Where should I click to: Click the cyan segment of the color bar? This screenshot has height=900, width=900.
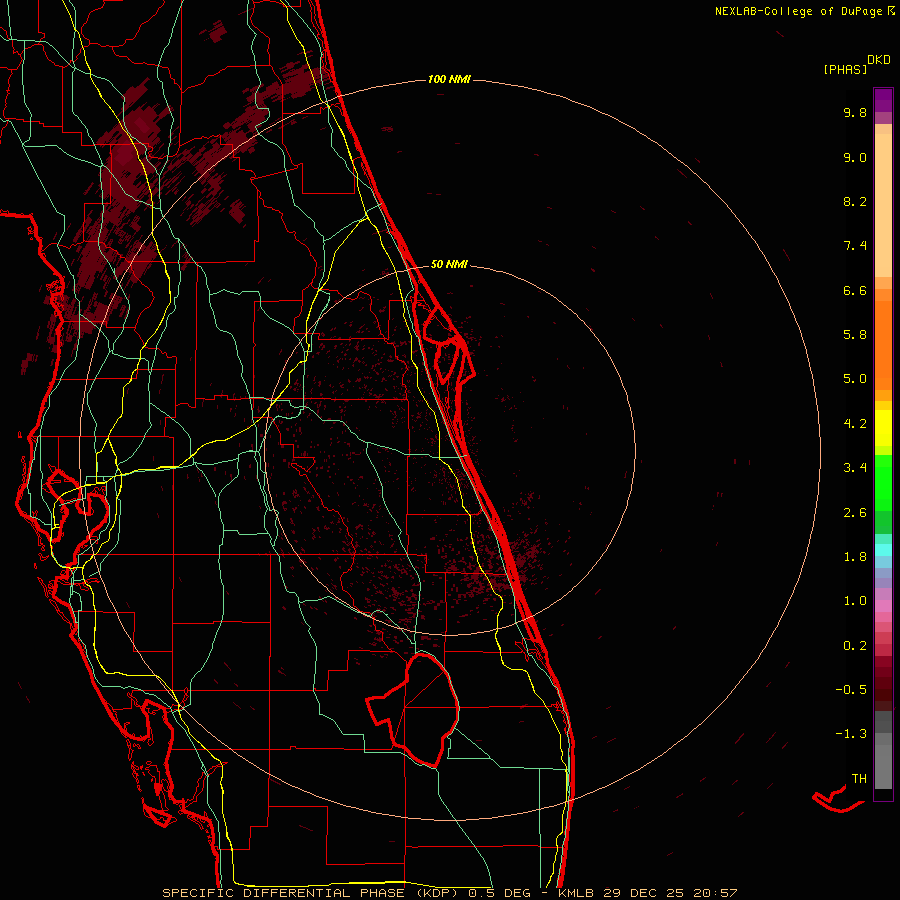(x=883, y=550)
